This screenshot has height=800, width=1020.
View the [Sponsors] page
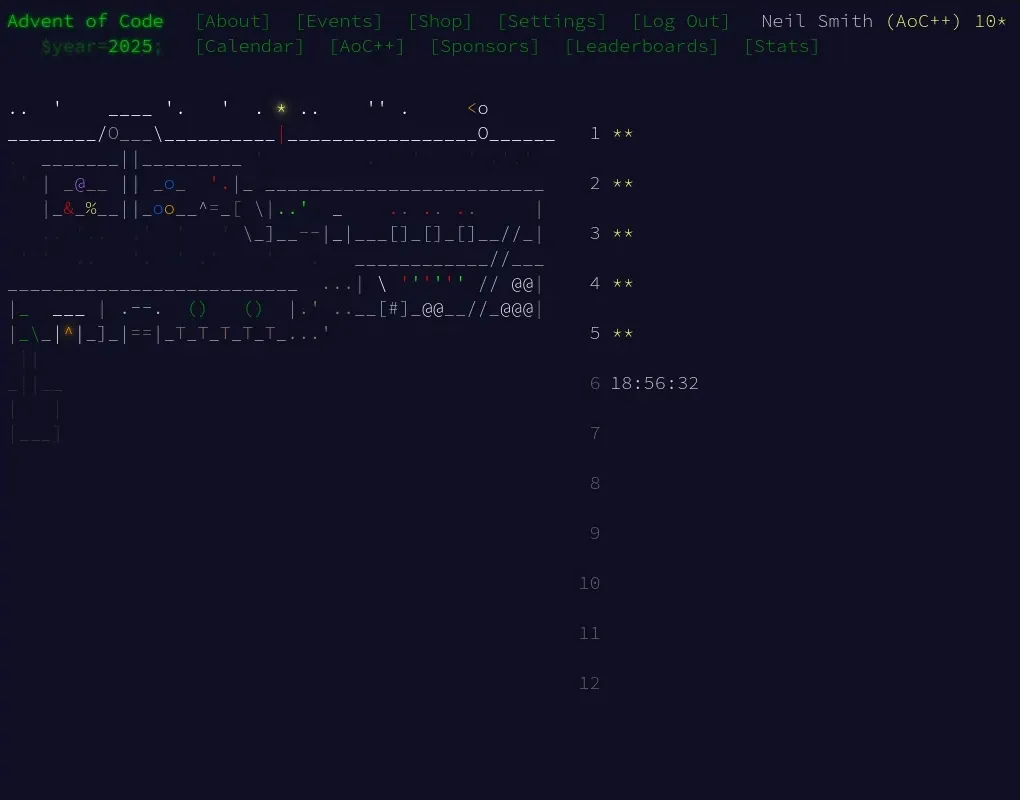484,46
